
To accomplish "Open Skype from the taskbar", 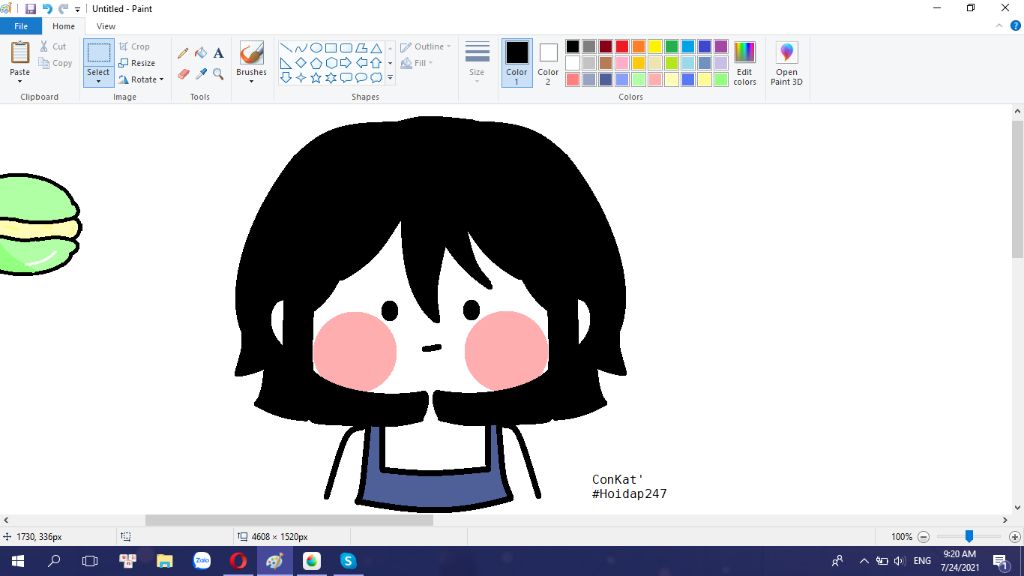I will pos(348,561).
